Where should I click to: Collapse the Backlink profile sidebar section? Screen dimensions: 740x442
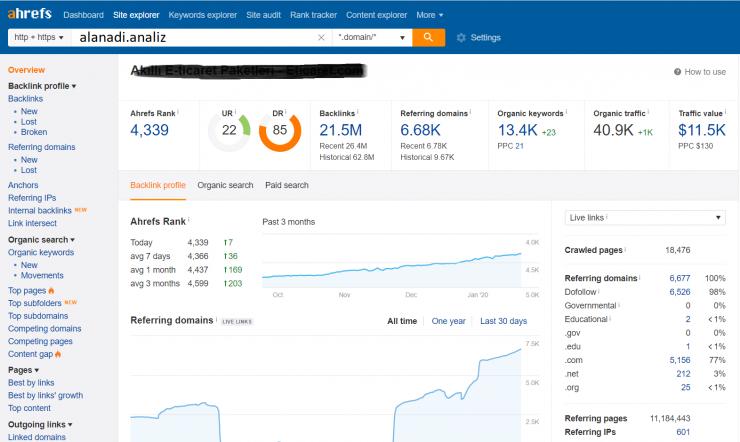42,86
